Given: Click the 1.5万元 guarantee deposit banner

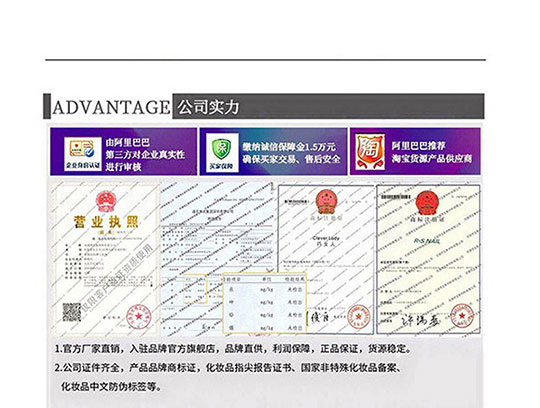Looking at the screenshot, I should pos(273,152).
